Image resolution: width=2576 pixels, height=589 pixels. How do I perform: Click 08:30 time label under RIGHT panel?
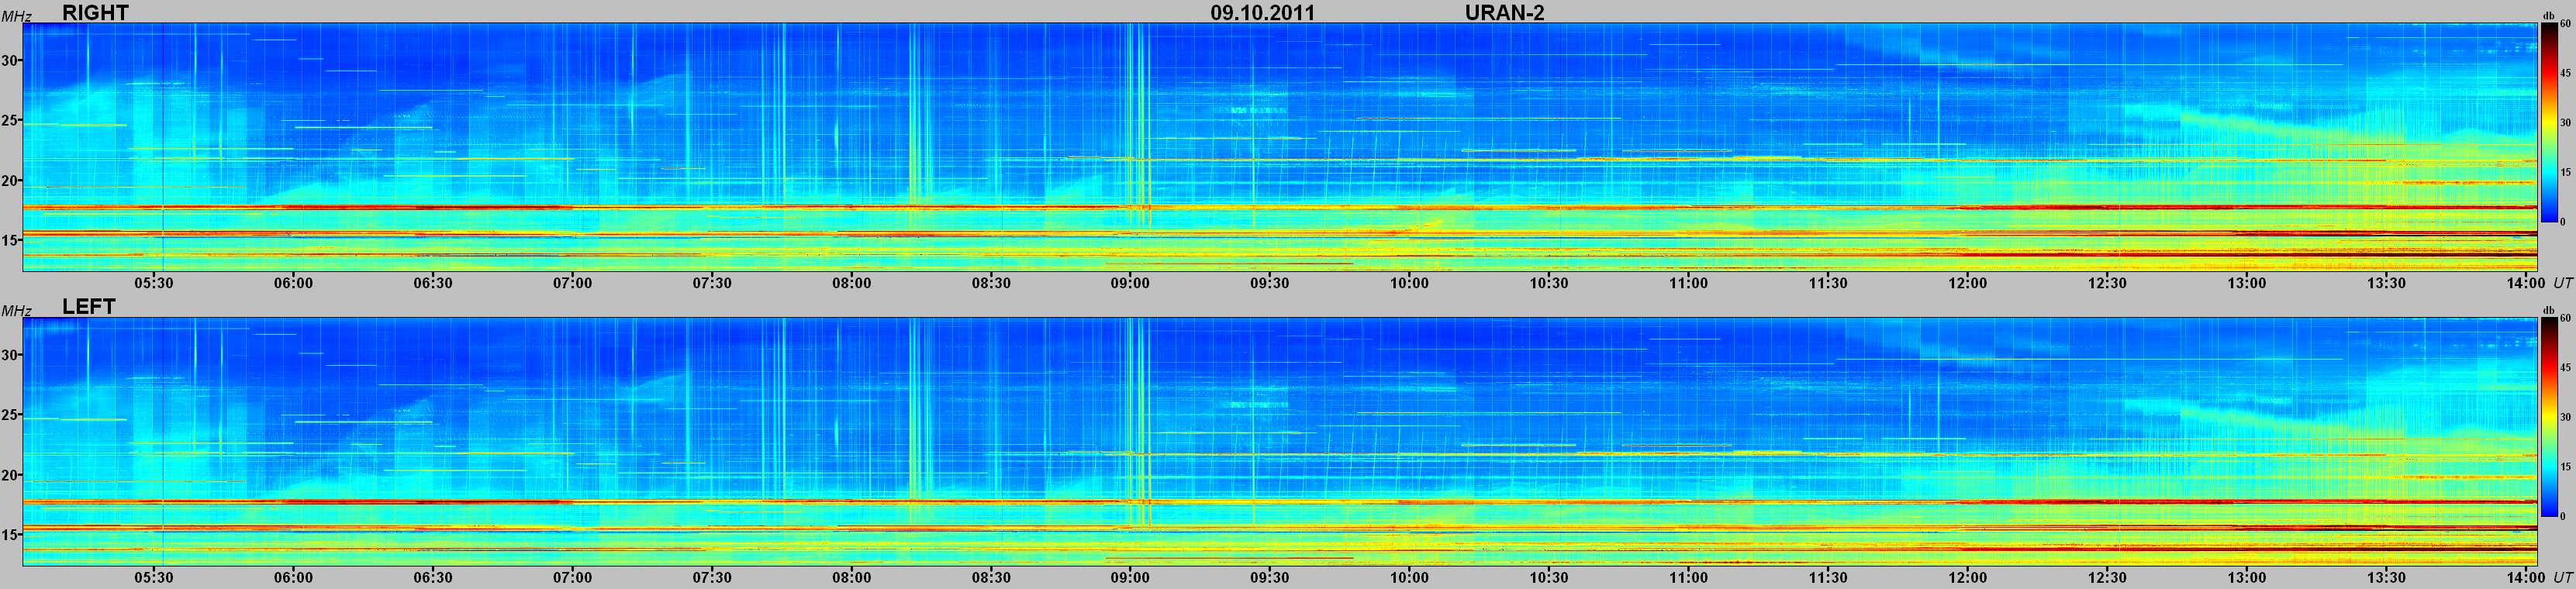coord(991,283)
